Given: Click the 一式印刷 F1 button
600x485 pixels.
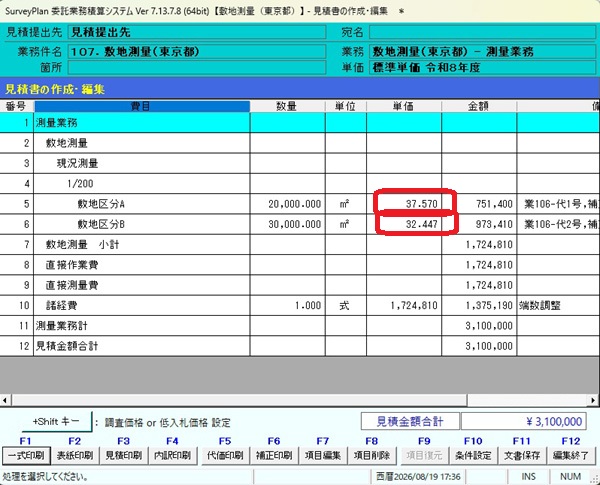Looking at the screenshot, I should (x=26, y=456).
